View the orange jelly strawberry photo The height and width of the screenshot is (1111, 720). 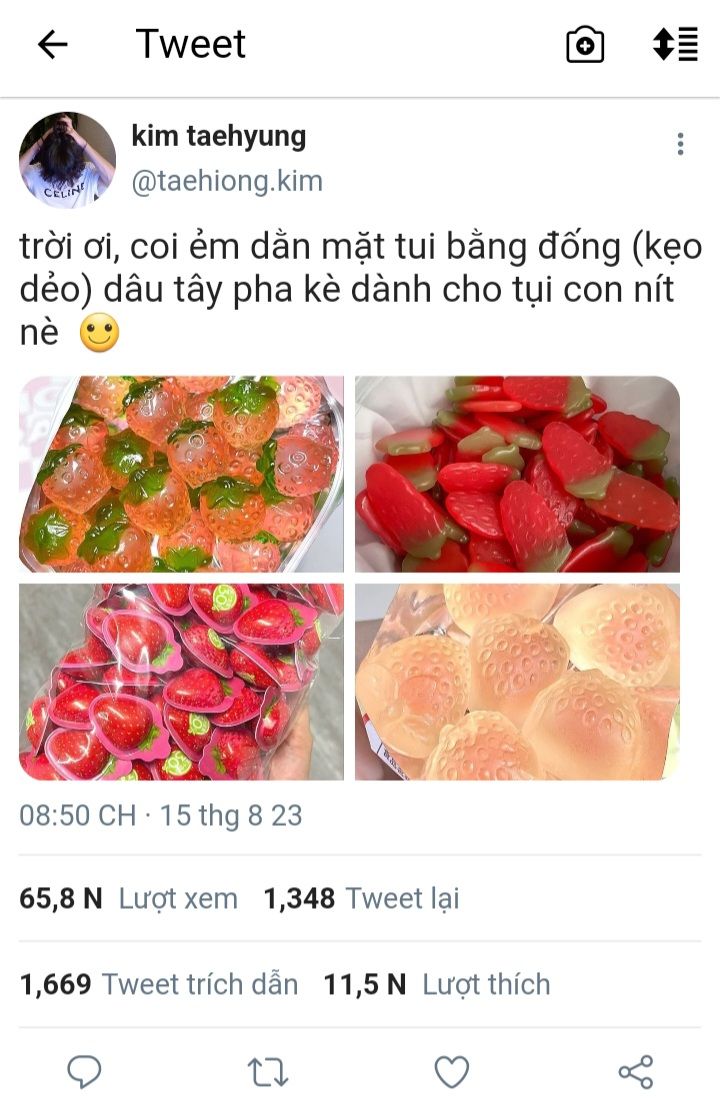[x=181, y=474]
